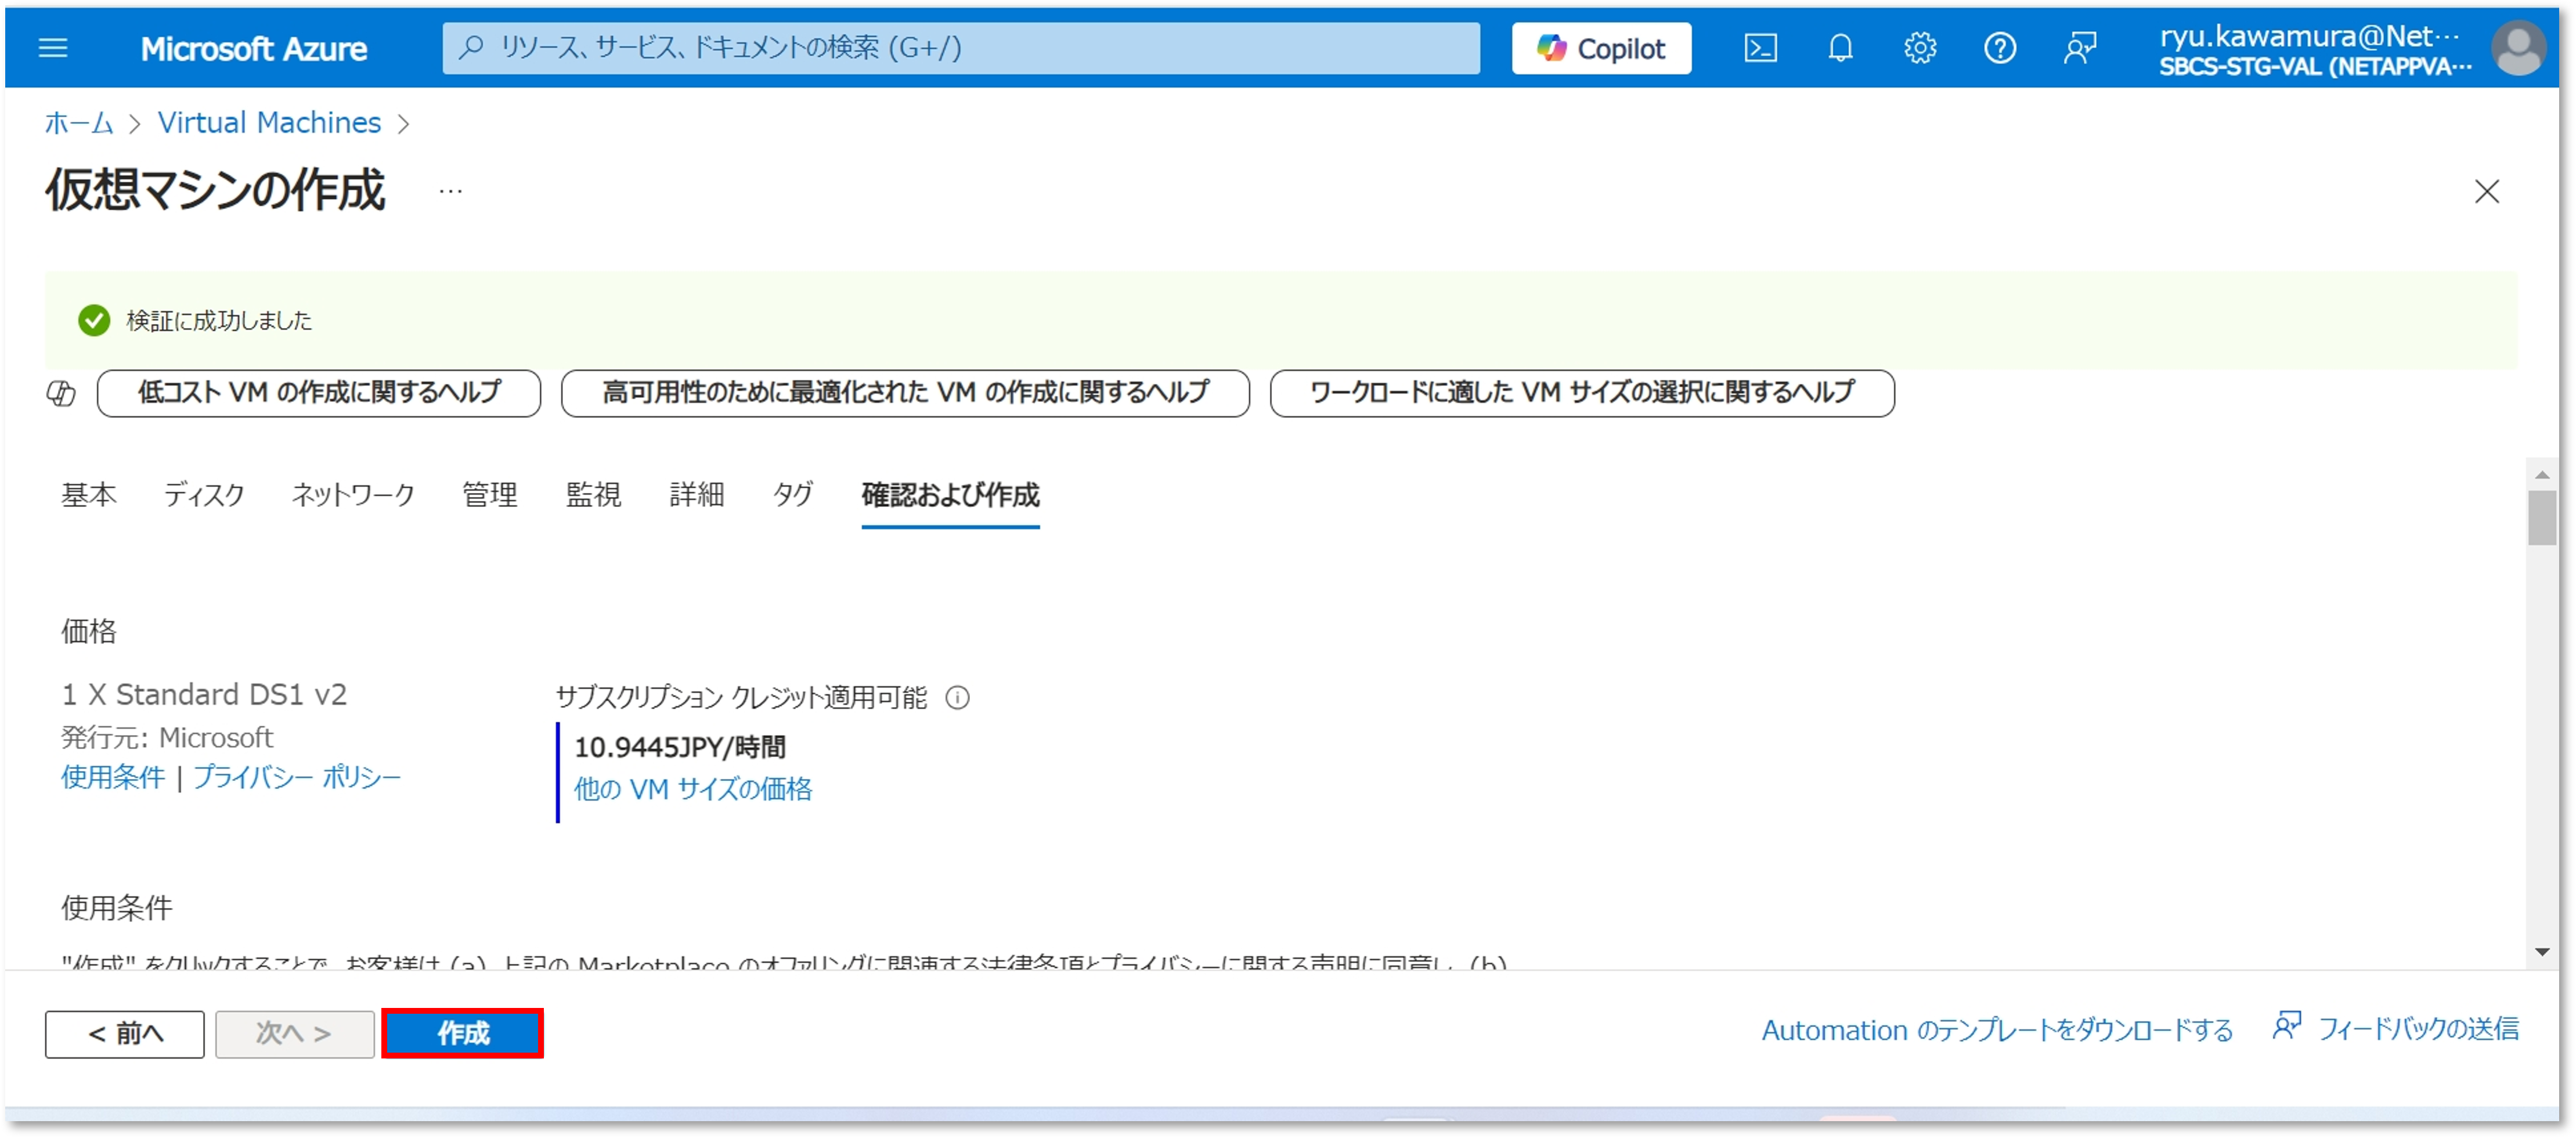
Task: Click the blue 作成 button
Action: pyautogui.click(x=463, y=1033)
